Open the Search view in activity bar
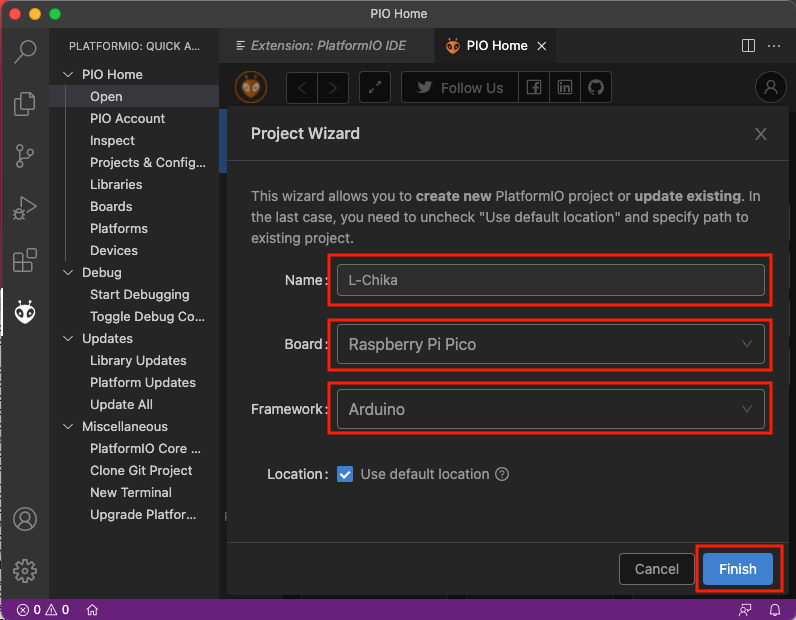The height and width of the screenshot is (620, 796). [x=25, y=51]
